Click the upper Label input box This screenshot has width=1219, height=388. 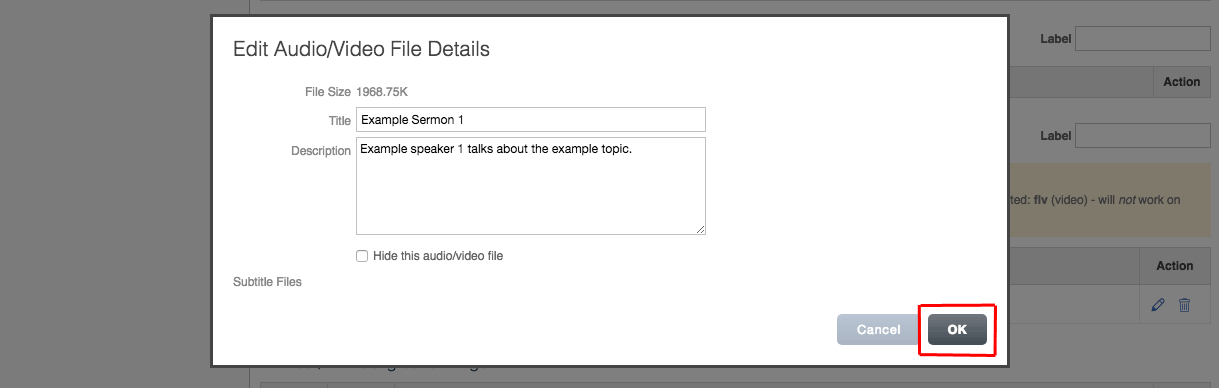[x=1143, y=39]
